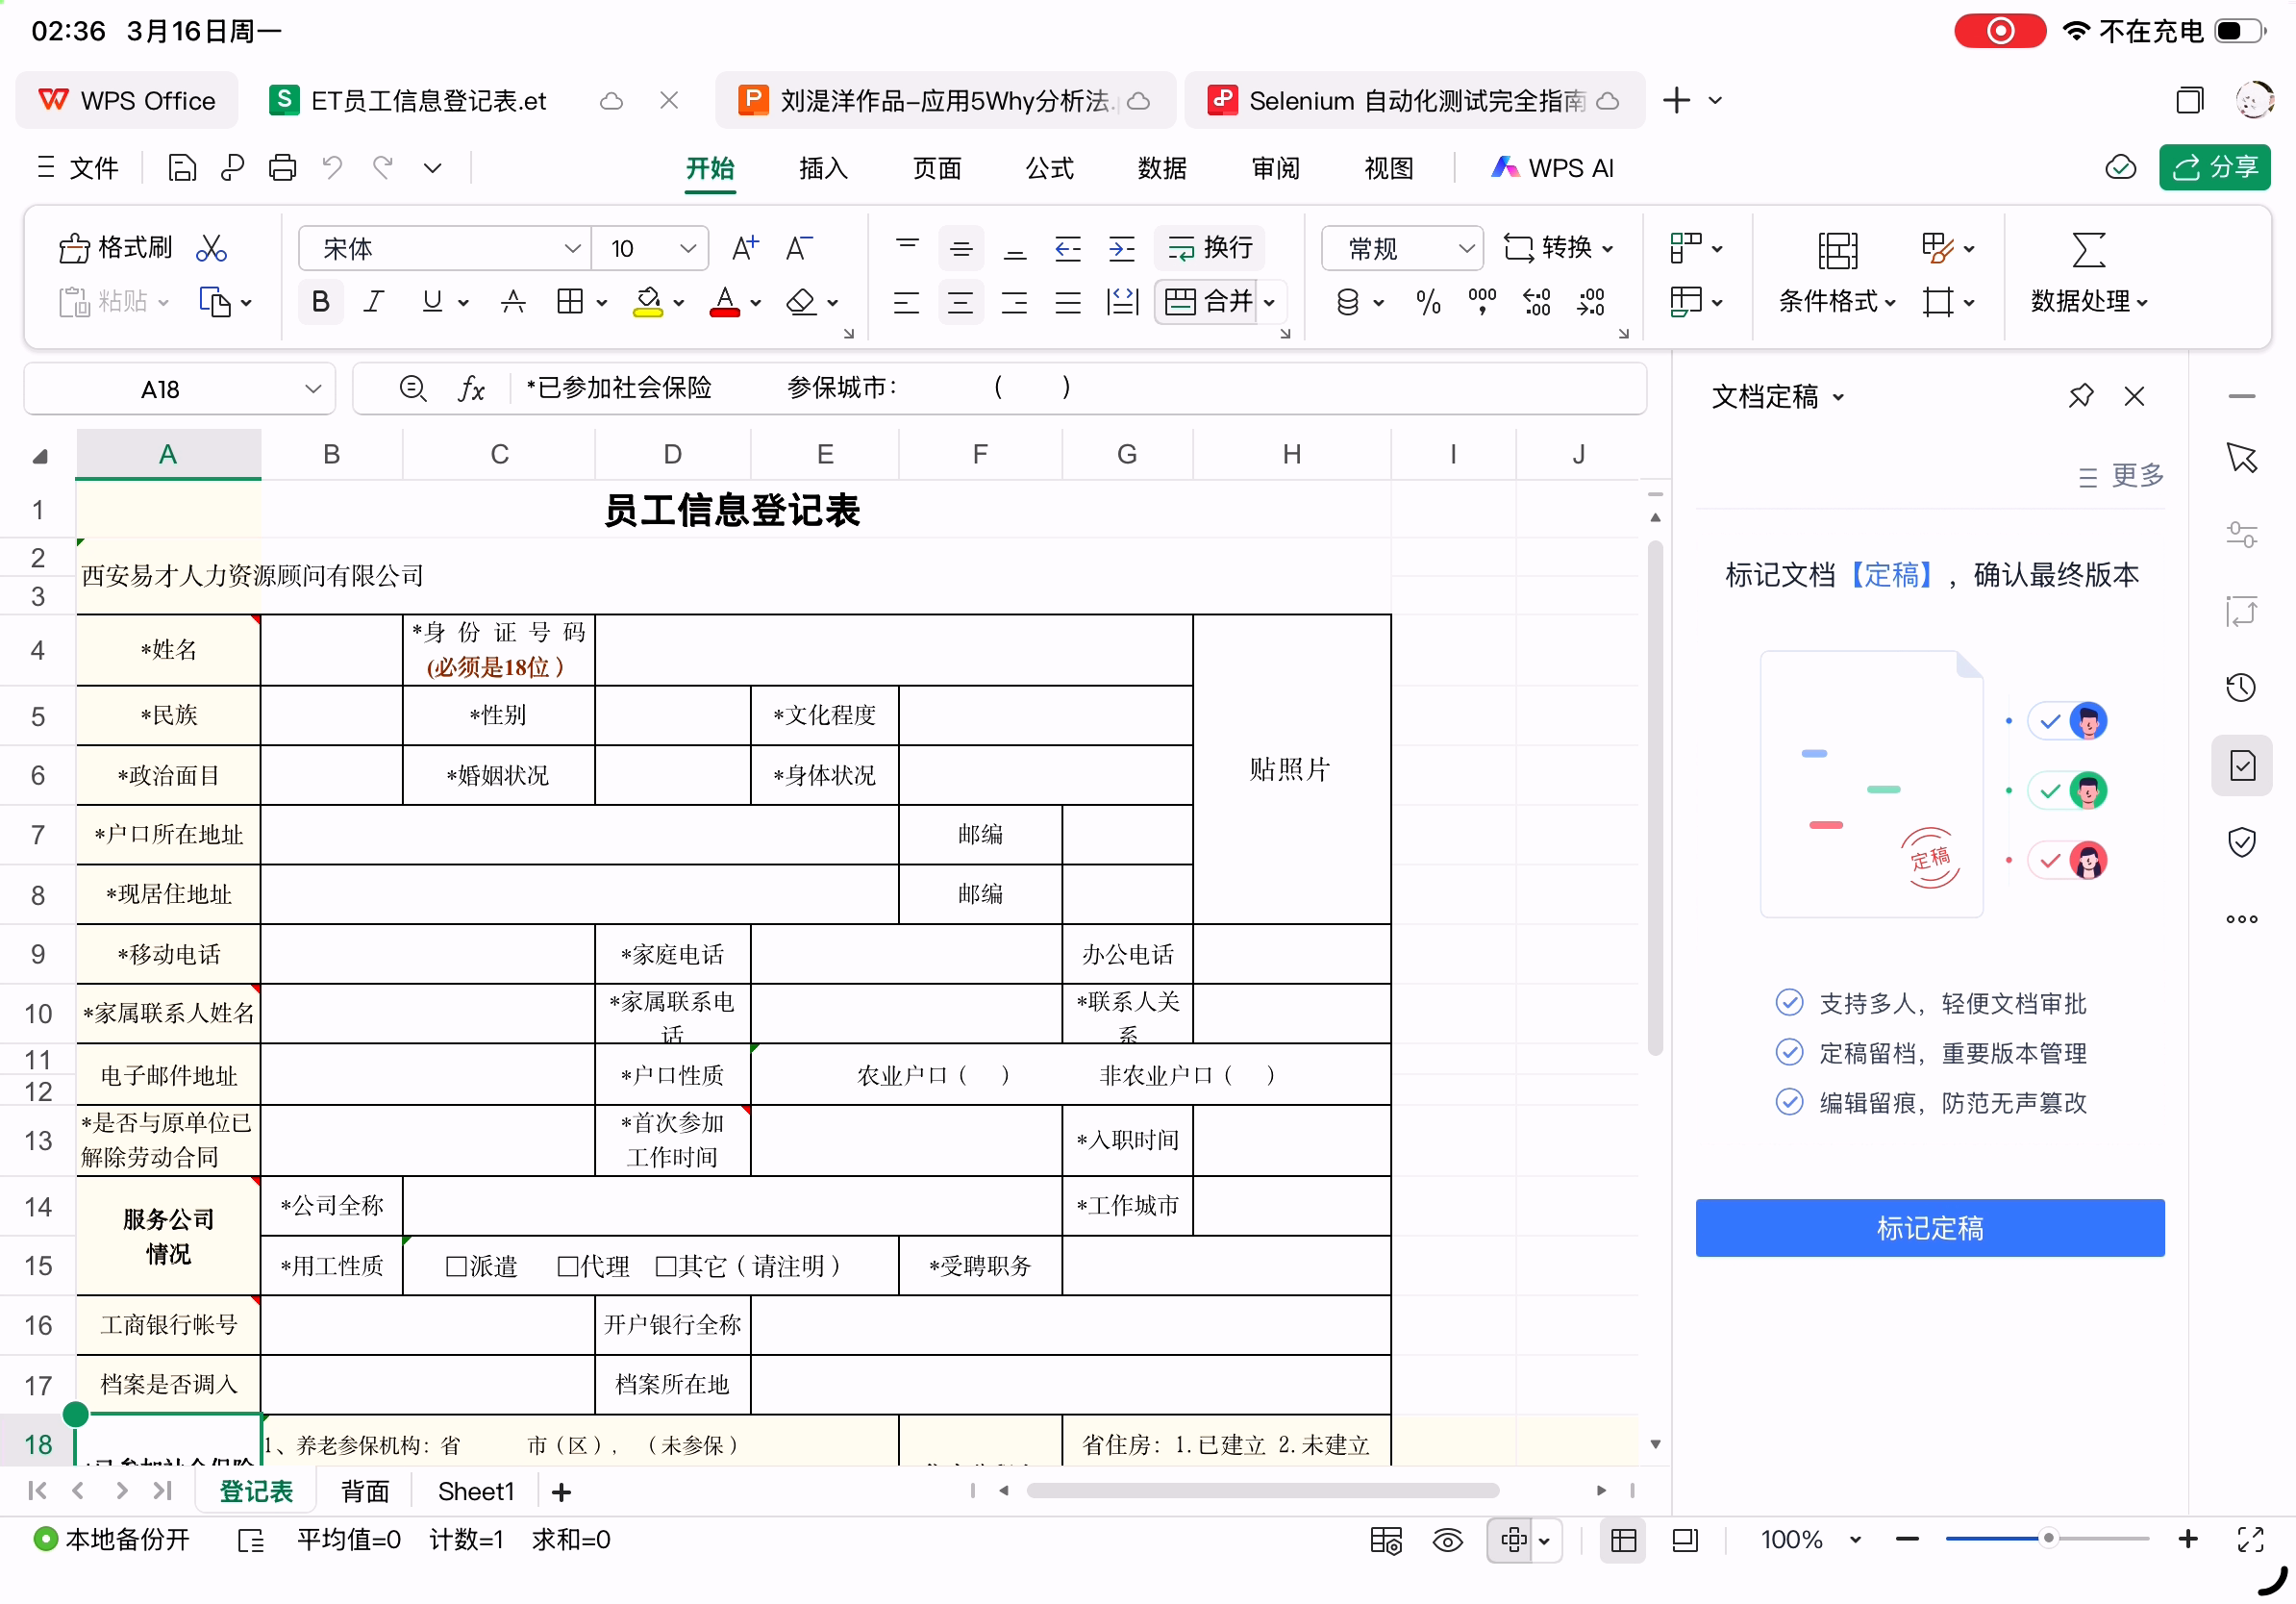
Task: Click the strikethrough text icon
Action: point(513,301)
